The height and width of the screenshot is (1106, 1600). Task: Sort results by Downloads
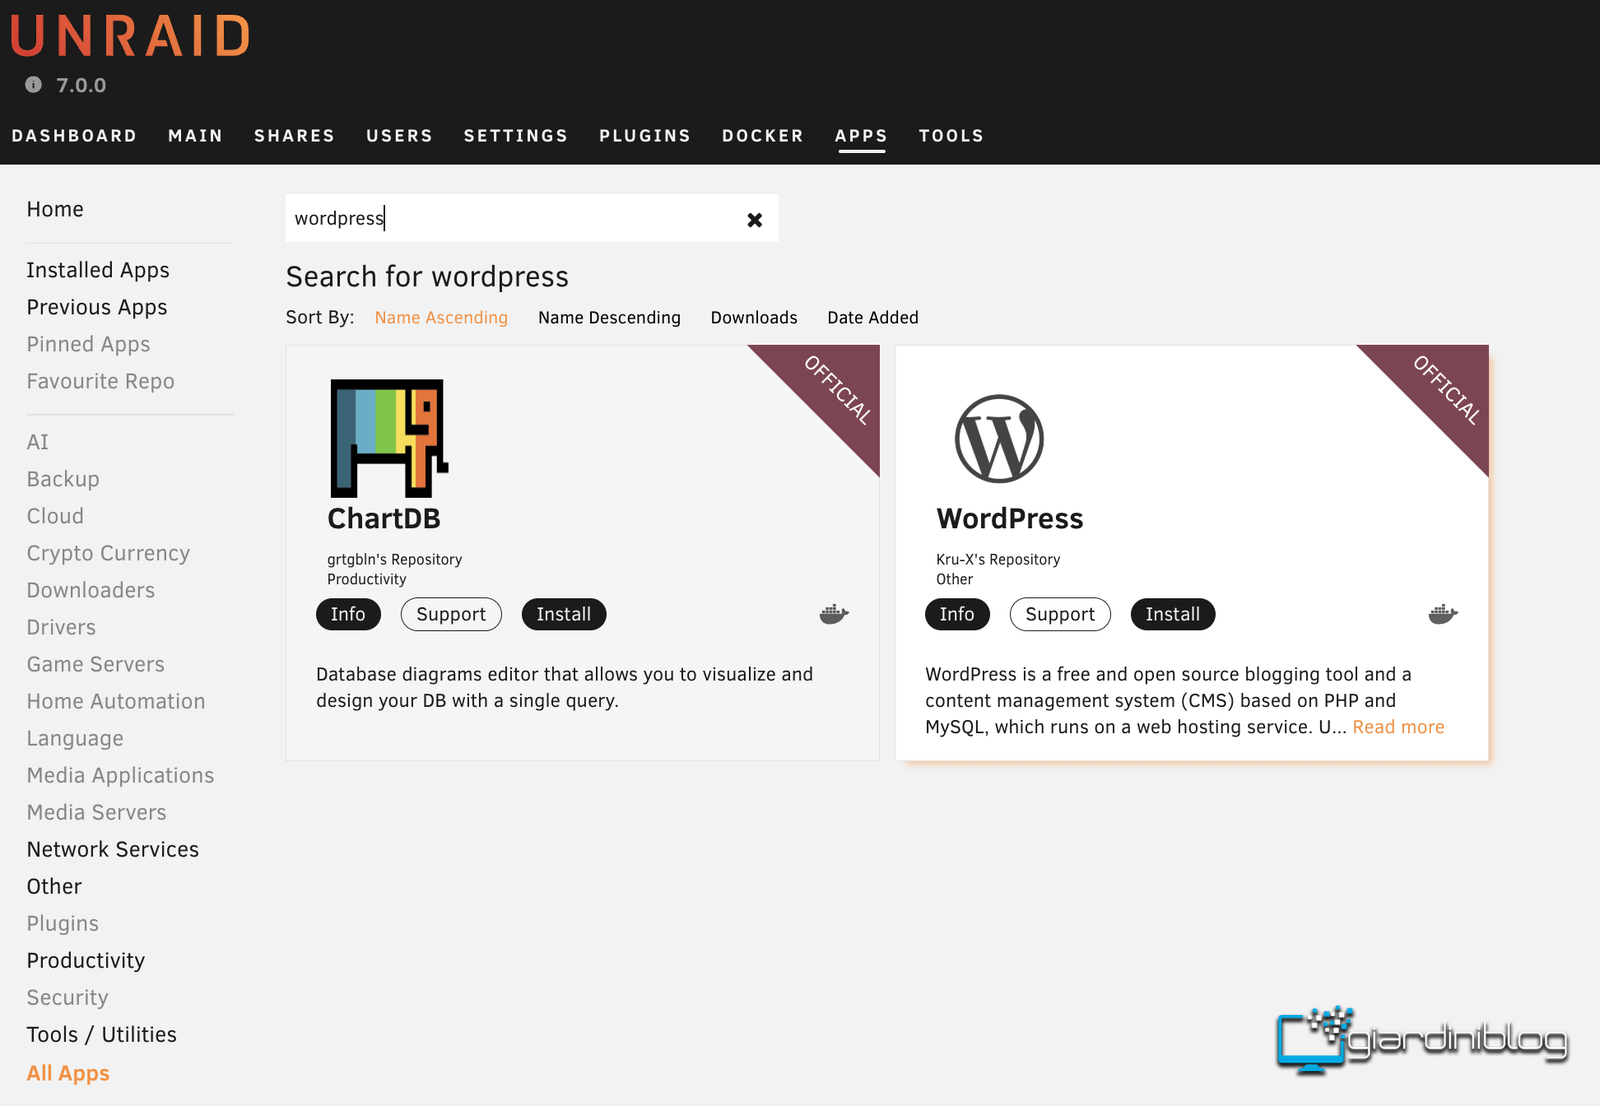[754, 318]
